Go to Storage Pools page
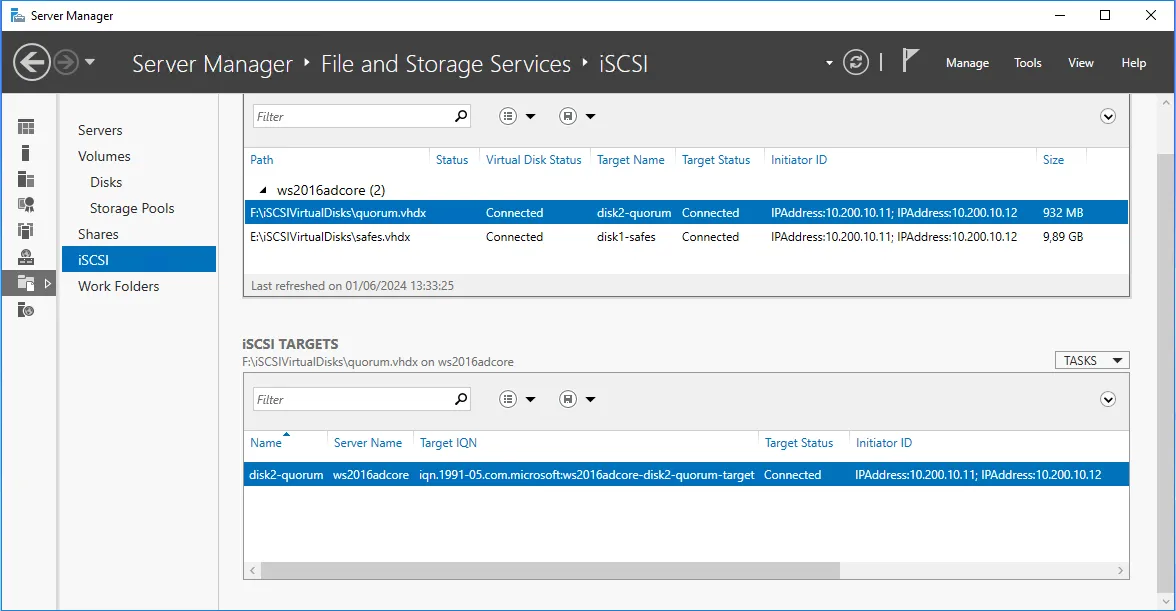This screenshot has height=611, width=1176. click(x=132, y=208)
